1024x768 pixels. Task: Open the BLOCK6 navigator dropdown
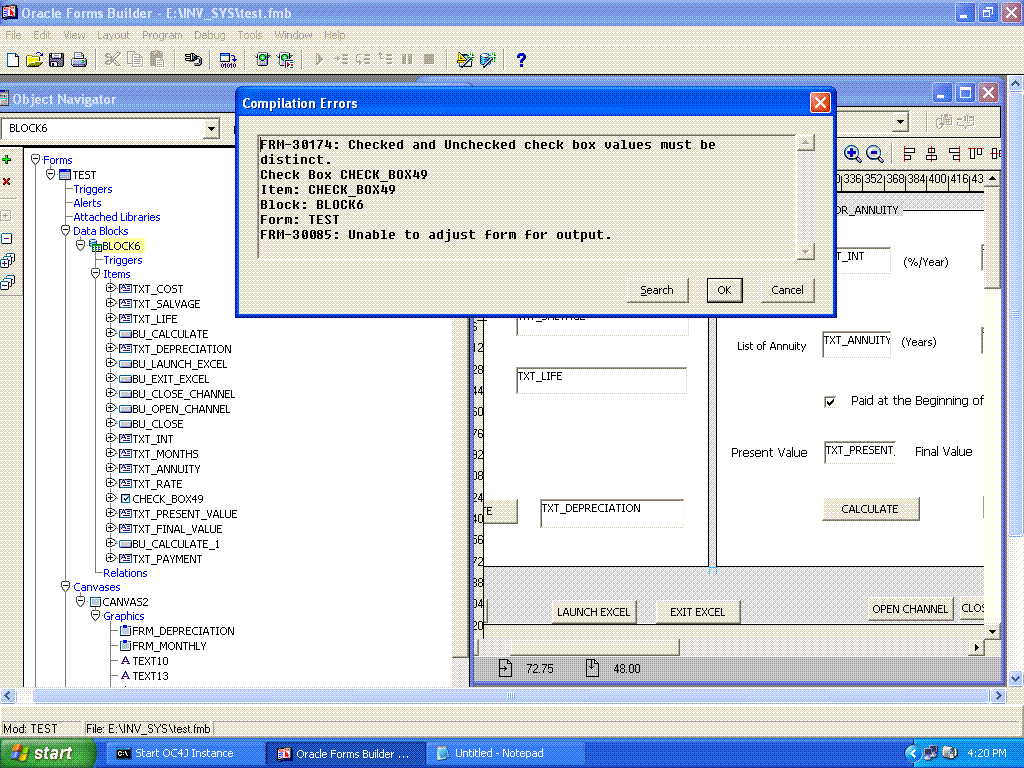(x=211, y=129)
